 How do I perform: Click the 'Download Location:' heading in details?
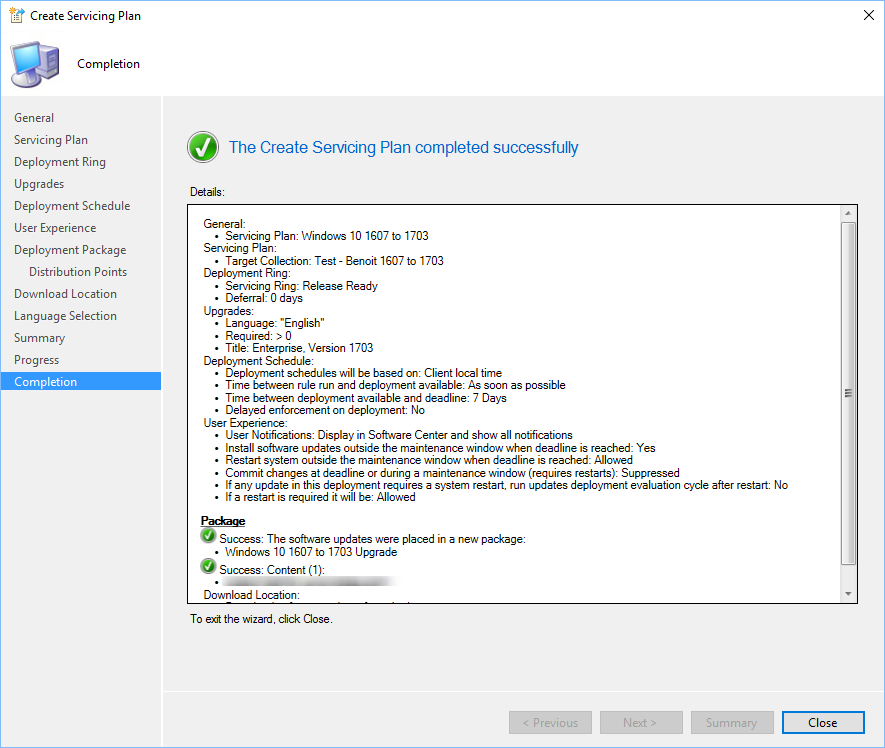point(251,594)
